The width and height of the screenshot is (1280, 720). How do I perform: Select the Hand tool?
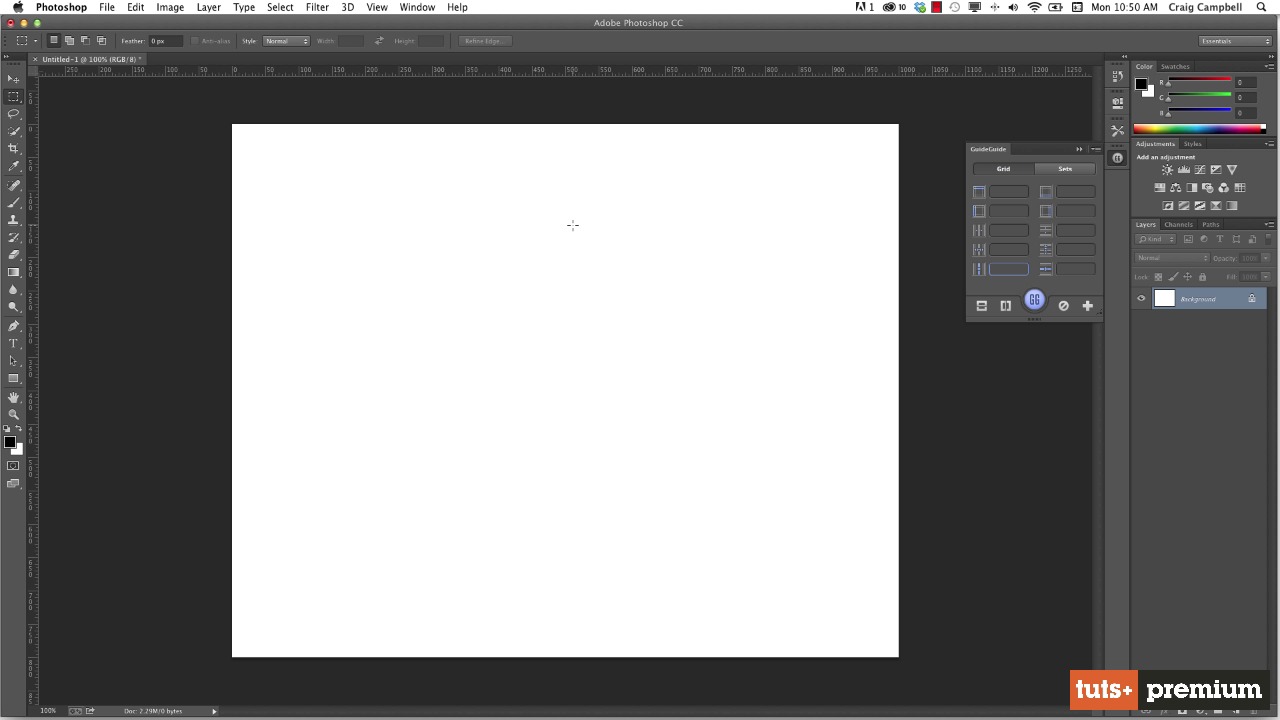coord(14,398)
